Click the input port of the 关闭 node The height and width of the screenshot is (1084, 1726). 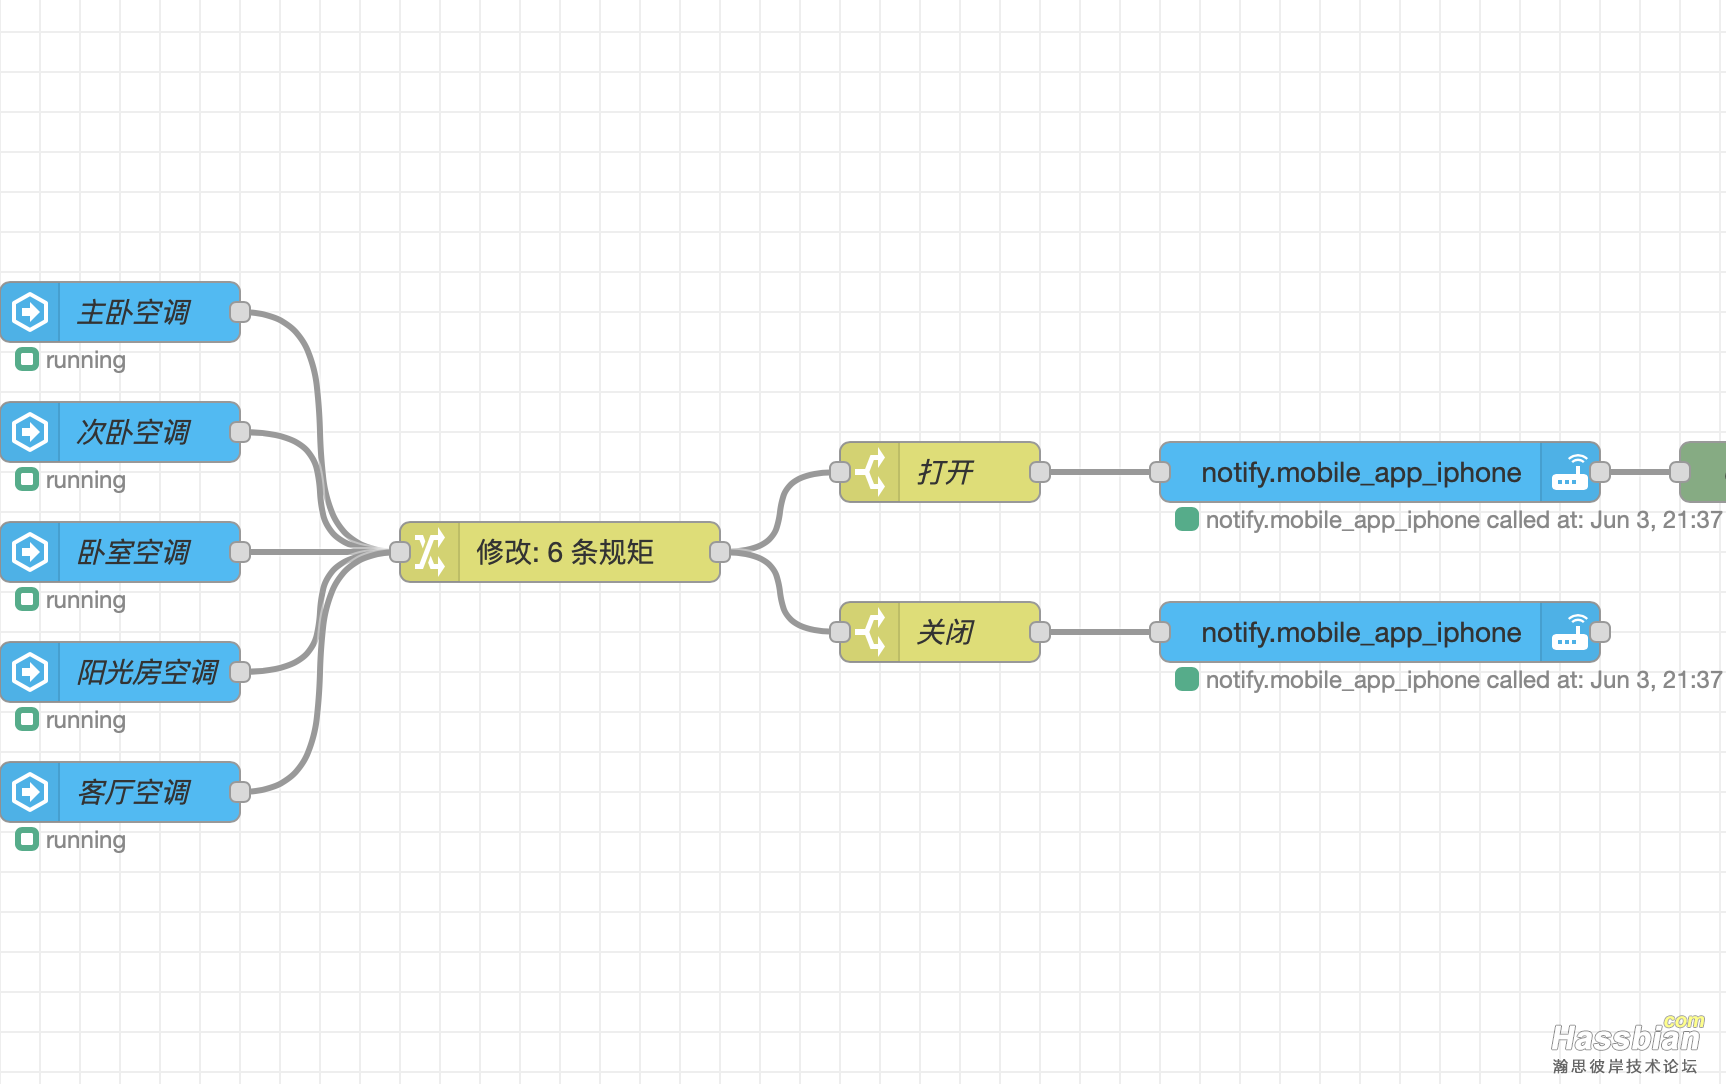click(x=840, y=632)
